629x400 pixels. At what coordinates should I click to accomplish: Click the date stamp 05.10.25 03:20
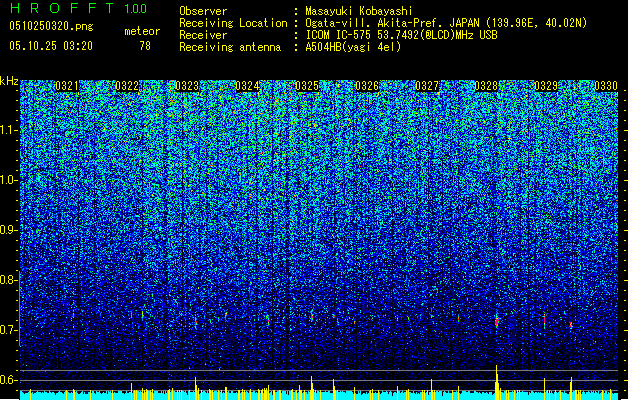tap(51, 46)
